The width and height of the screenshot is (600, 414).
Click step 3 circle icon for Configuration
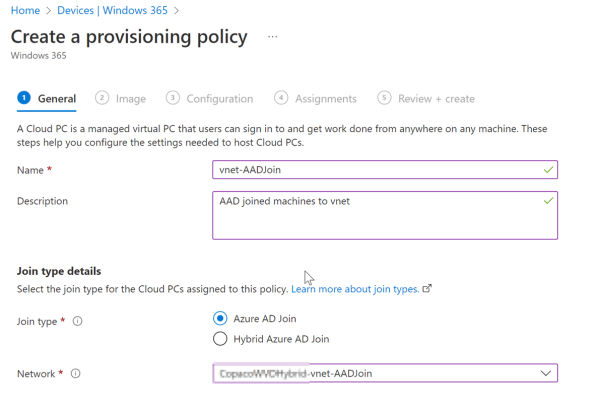tap(173, 98)
